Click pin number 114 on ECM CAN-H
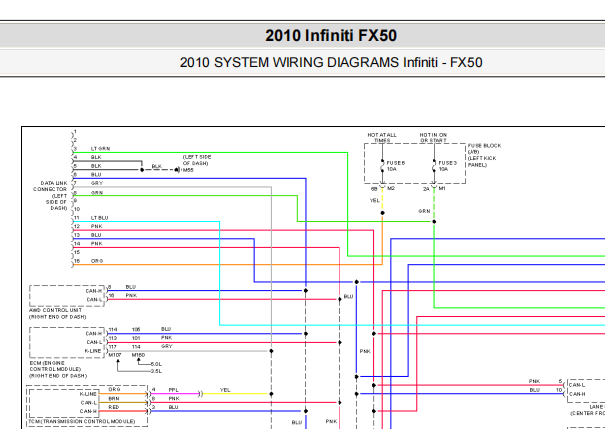Viewport: 605px width, 429px height. (113, 330)
